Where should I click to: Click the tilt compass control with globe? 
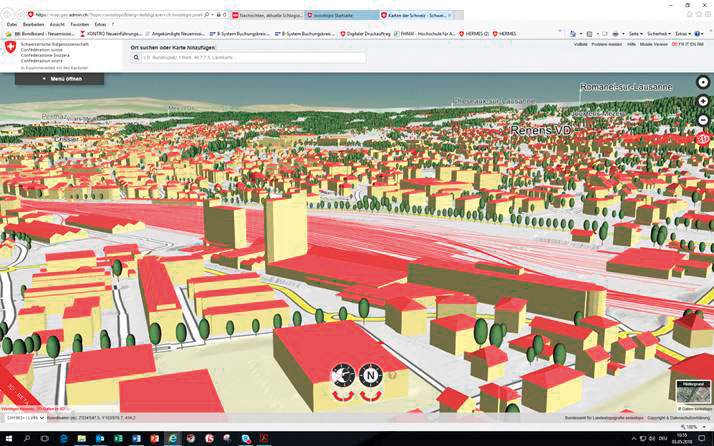click(343, 375)
